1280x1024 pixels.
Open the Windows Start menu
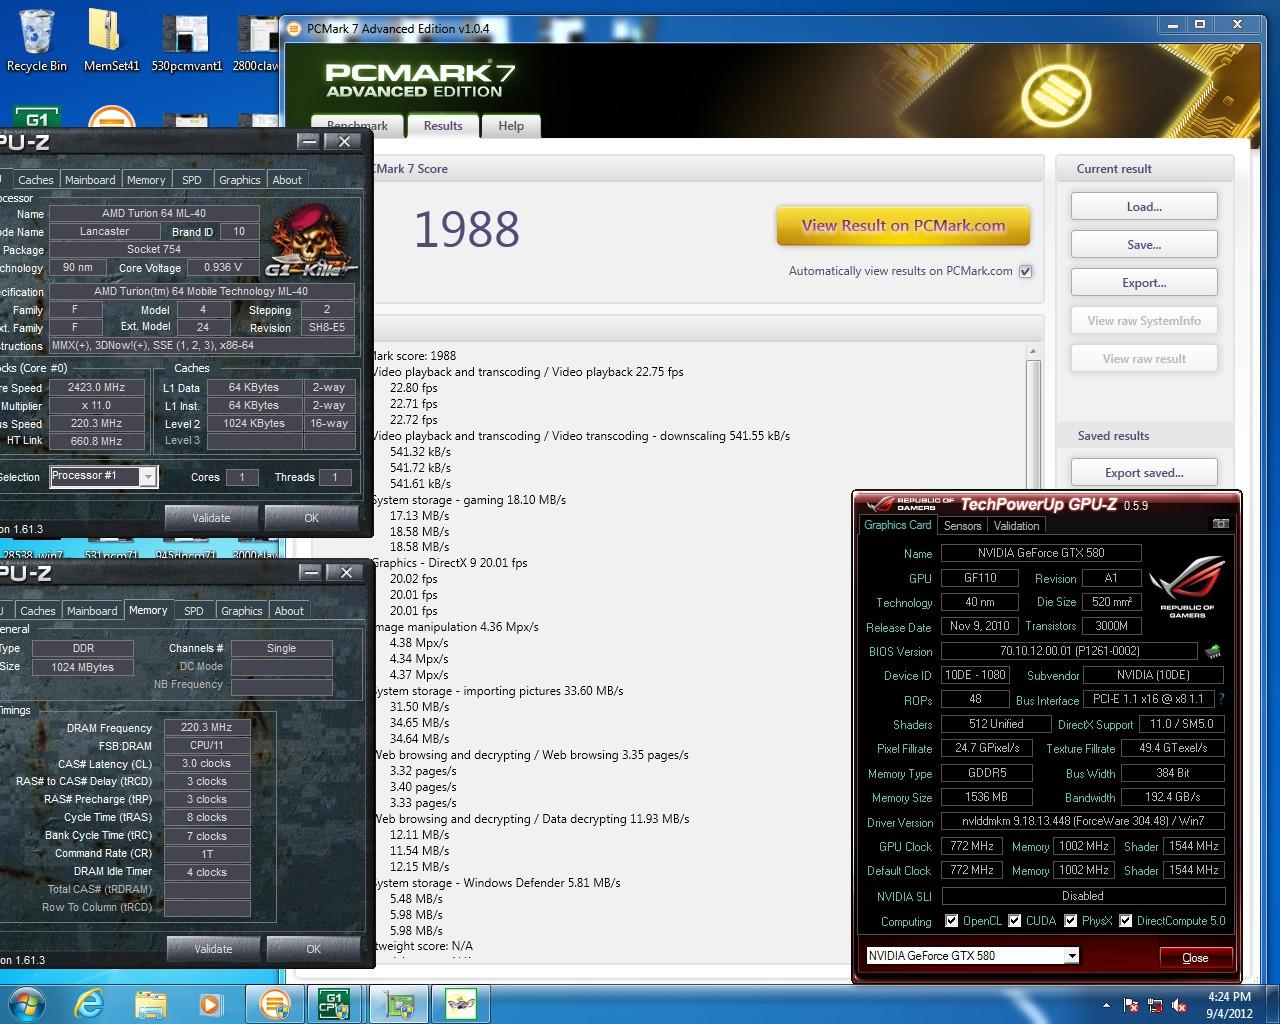(27, 1003)
